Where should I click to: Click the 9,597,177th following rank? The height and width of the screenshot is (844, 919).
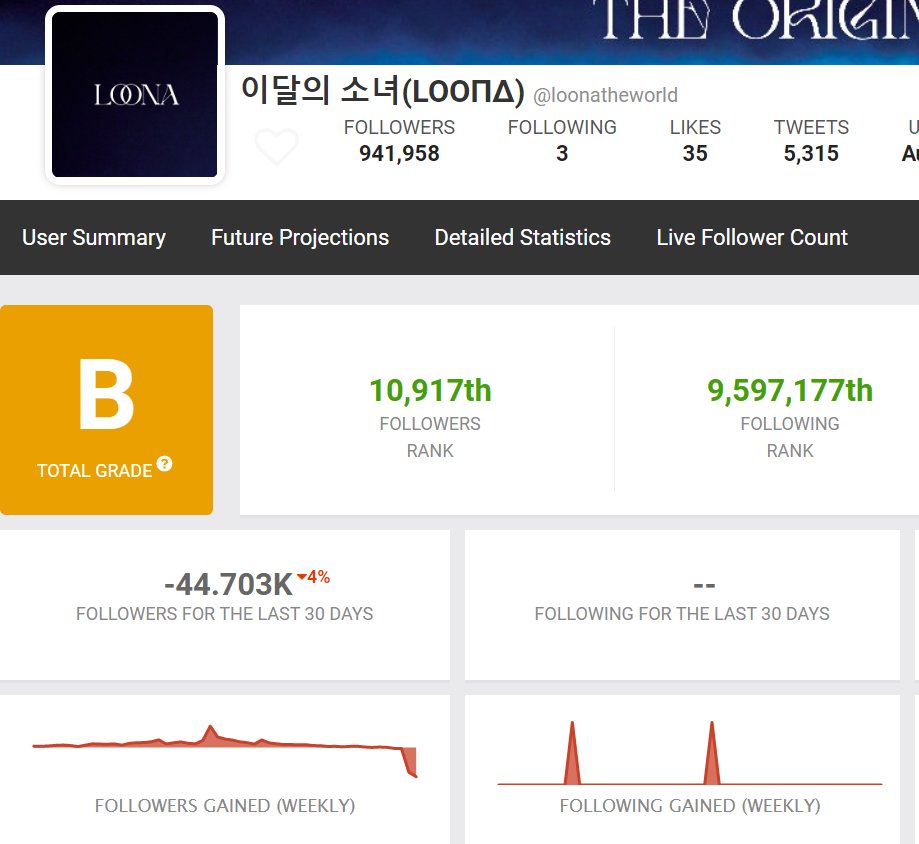(790, 390)
